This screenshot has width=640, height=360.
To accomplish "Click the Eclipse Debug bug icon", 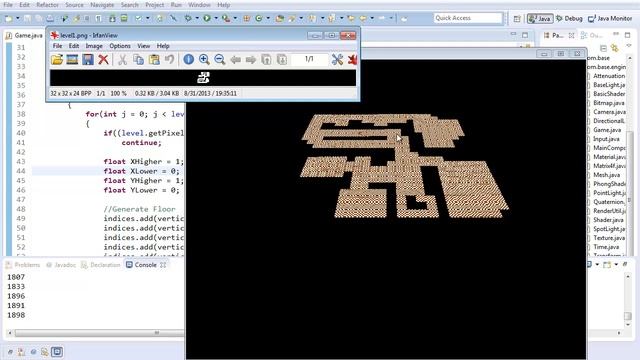I will click(188, 18).
